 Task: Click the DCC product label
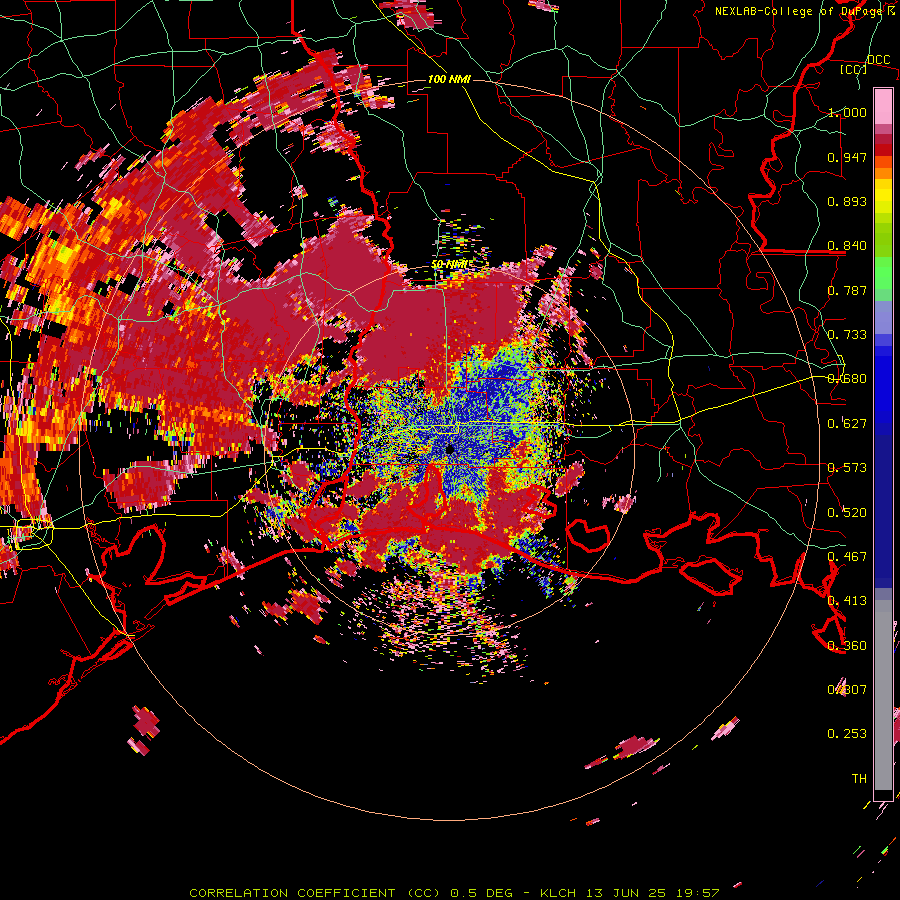878,60
